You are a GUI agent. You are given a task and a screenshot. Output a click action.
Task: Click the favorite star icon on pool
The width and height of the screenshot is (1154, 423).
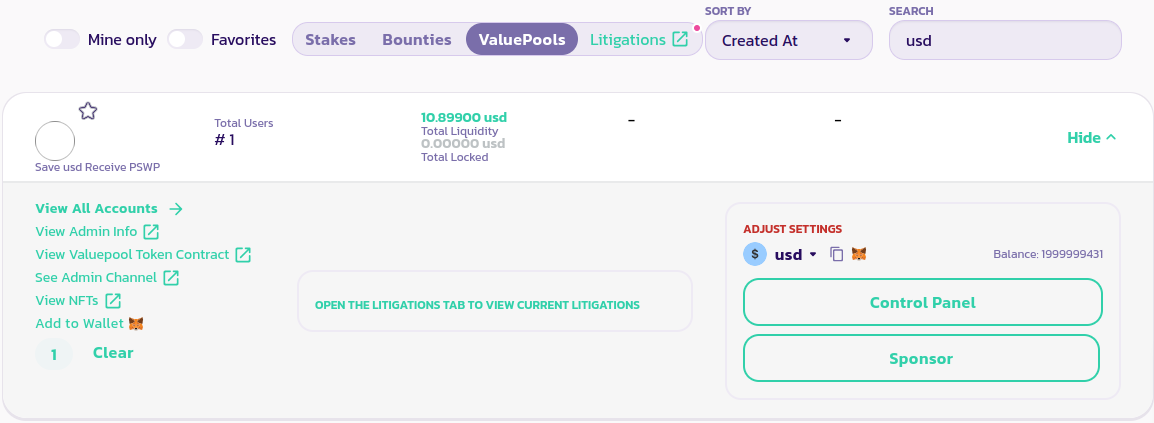(88, 111)
